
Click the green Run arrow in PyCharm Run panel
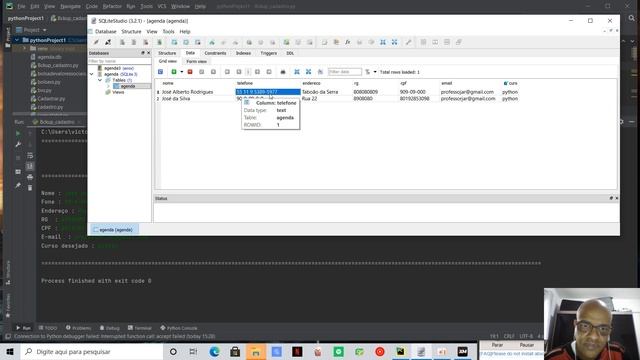click(18, 133)
